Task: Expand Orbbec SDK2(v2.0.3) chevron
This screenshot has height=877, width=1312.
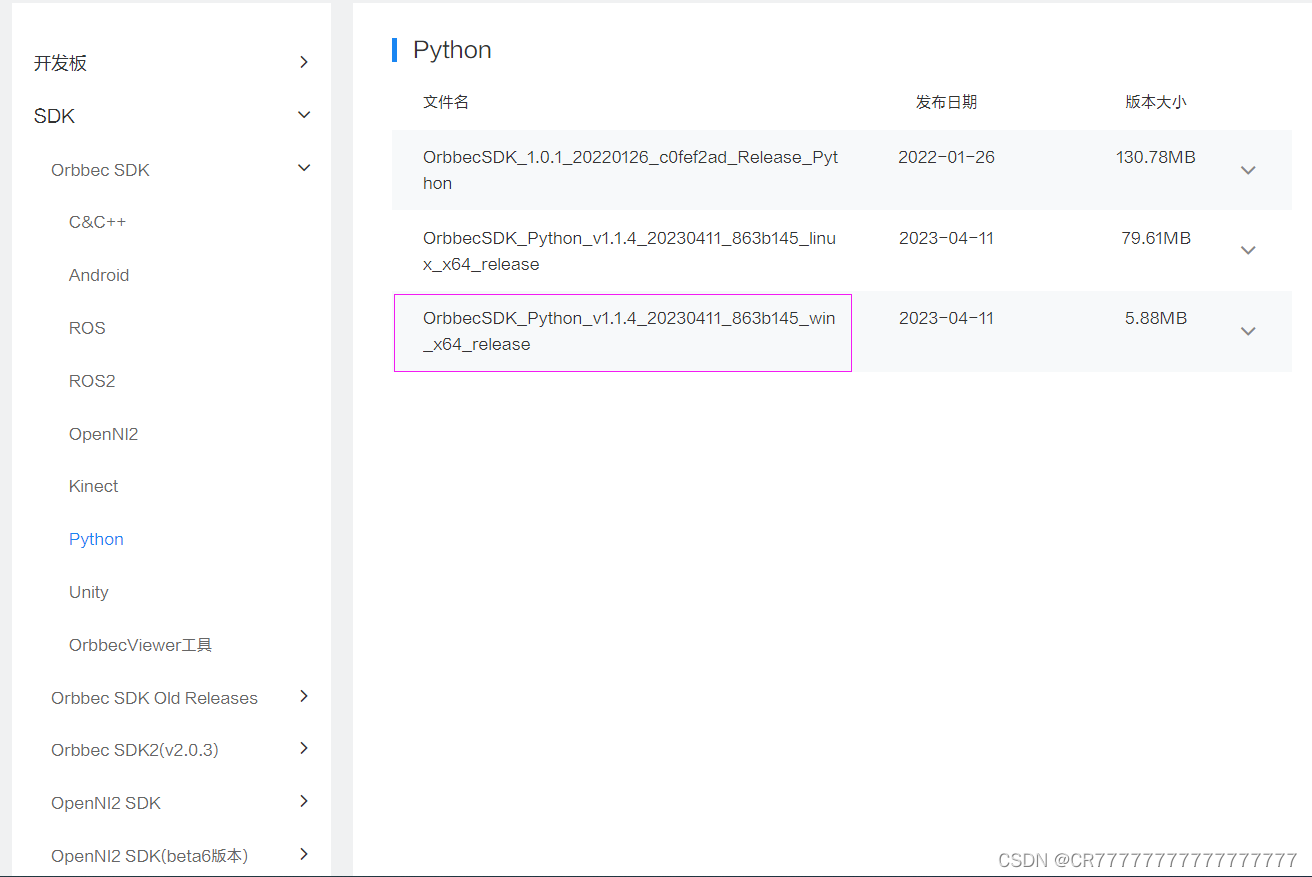Action: point(304,749)
